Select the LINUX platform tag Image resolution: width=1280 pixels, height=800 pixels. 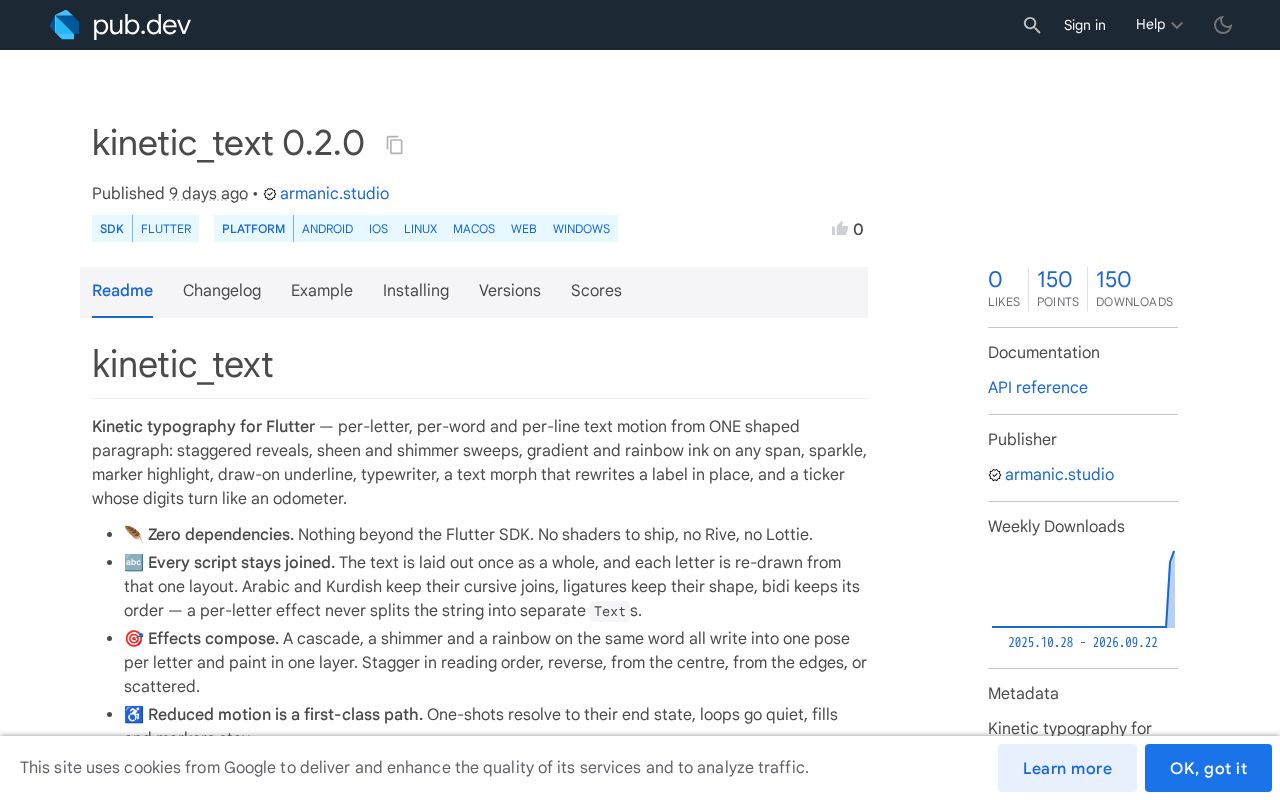point(420,229)
